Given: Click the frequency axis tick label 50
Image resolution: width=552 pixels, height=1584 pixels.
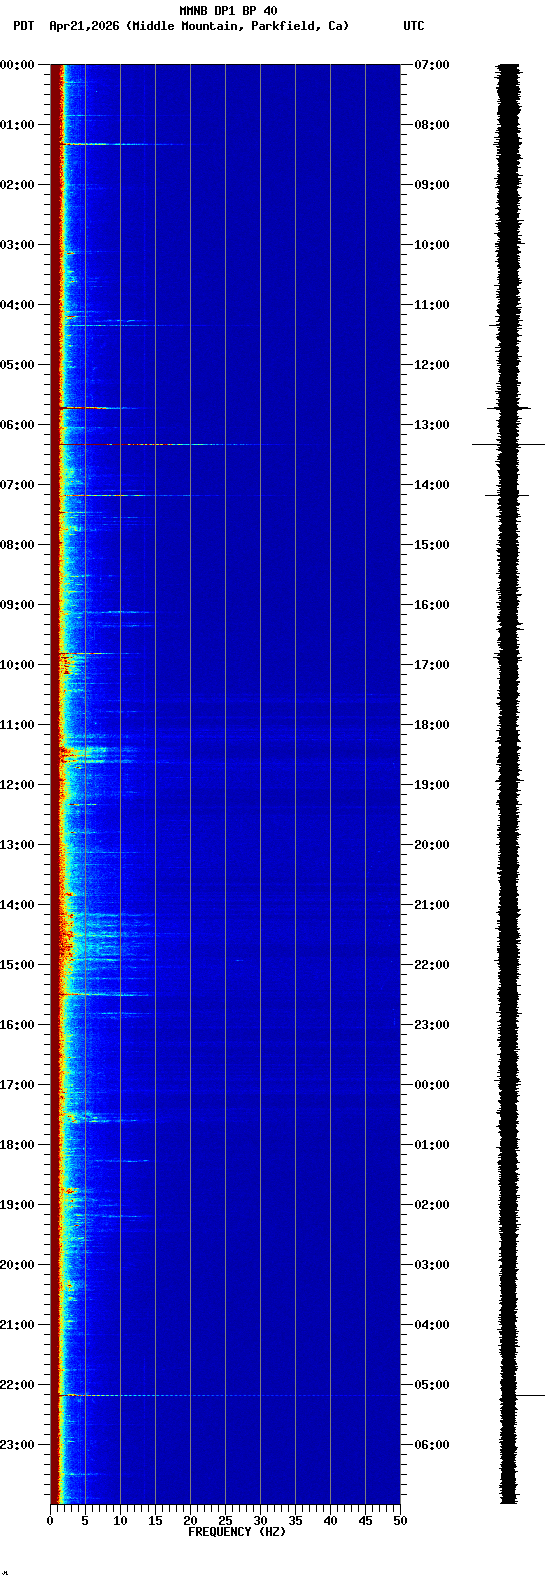Looking at the screenshot, I should (400, 1521).
